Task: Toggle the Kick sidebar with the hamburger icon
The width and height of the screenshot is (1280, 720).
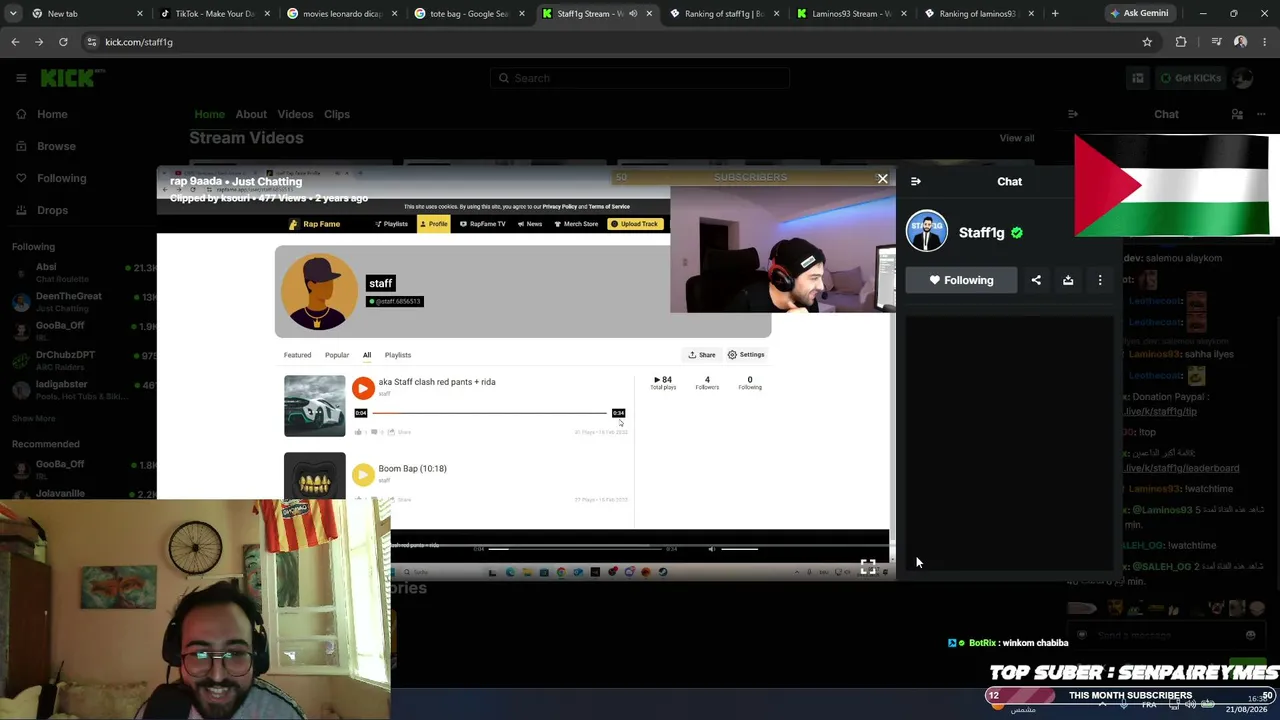Action: click(21, 78)
